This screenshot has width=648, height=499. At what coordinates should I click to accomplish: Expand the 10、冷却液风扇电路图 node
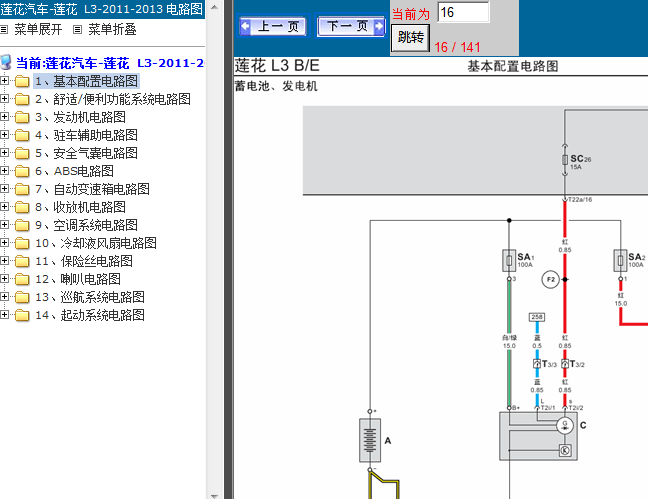point(4,242)
